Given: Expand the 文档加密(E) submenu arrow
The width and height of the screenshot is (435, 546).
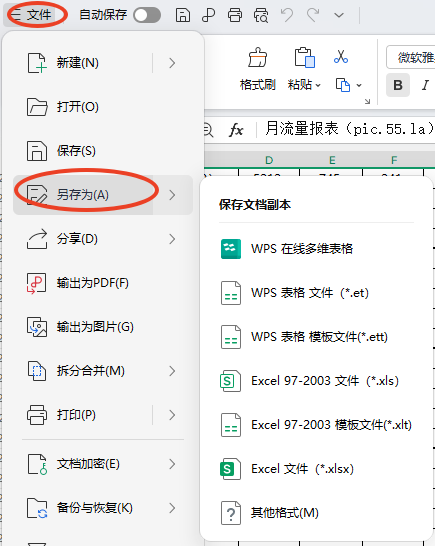Looking at the screenshot, I should pos(172,464).
